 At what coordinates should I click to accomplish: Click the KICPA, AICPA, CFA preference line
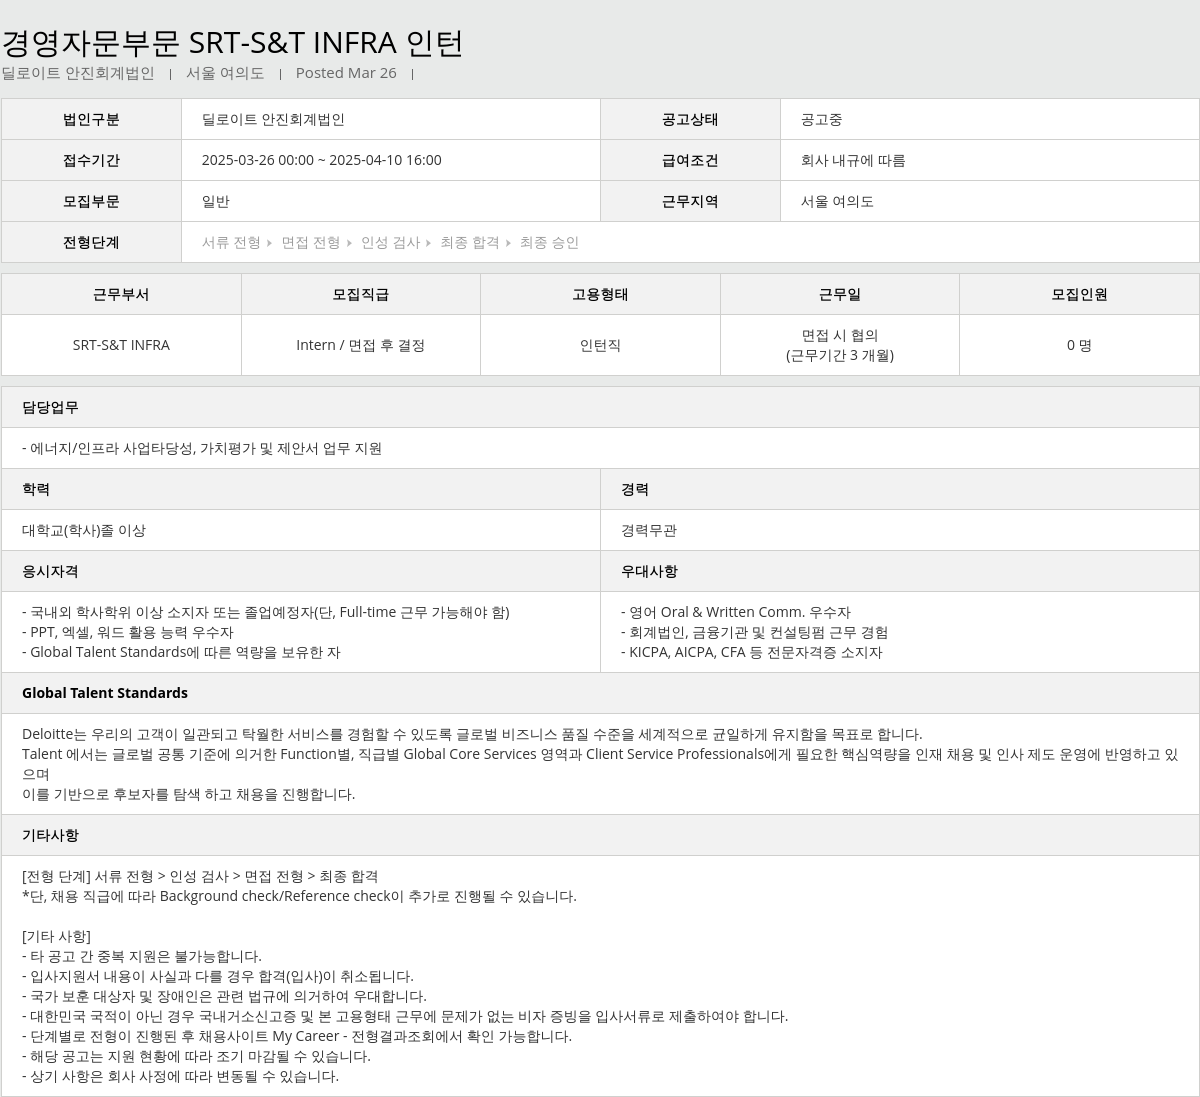pos(752,652)
